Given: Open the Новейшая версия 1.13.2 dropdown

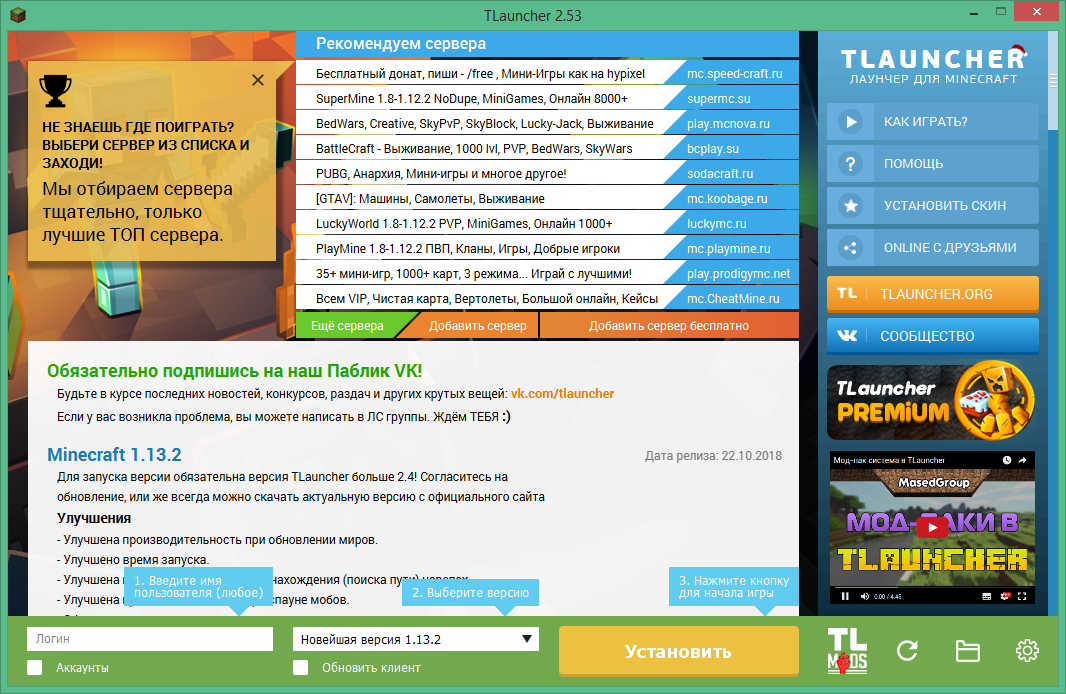Looking at the screenshot, I should point(415,639).
